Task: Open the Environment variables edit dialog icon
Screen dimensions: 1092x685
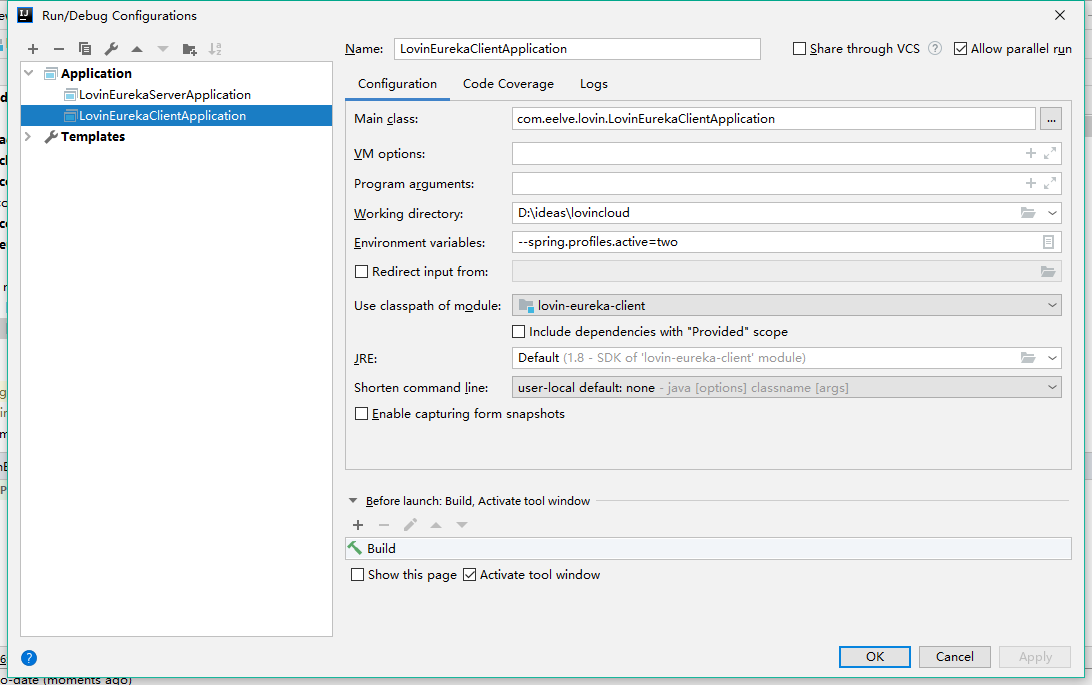Action: click(x=1049, y=242)
